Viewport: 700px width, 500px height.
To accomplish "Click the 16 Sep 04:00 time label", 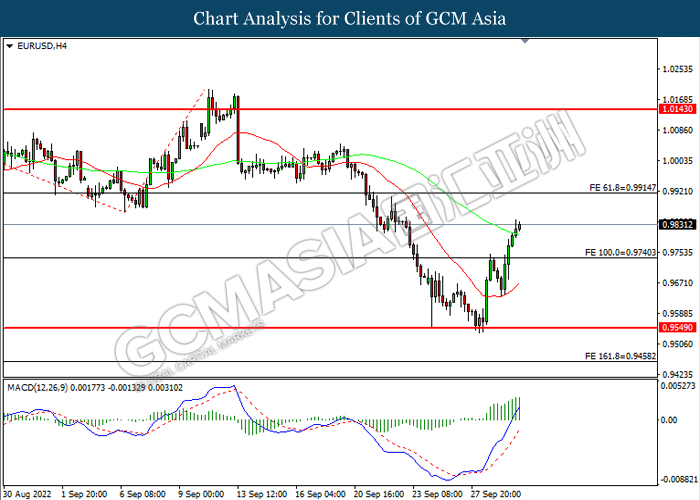I will 321,494.
